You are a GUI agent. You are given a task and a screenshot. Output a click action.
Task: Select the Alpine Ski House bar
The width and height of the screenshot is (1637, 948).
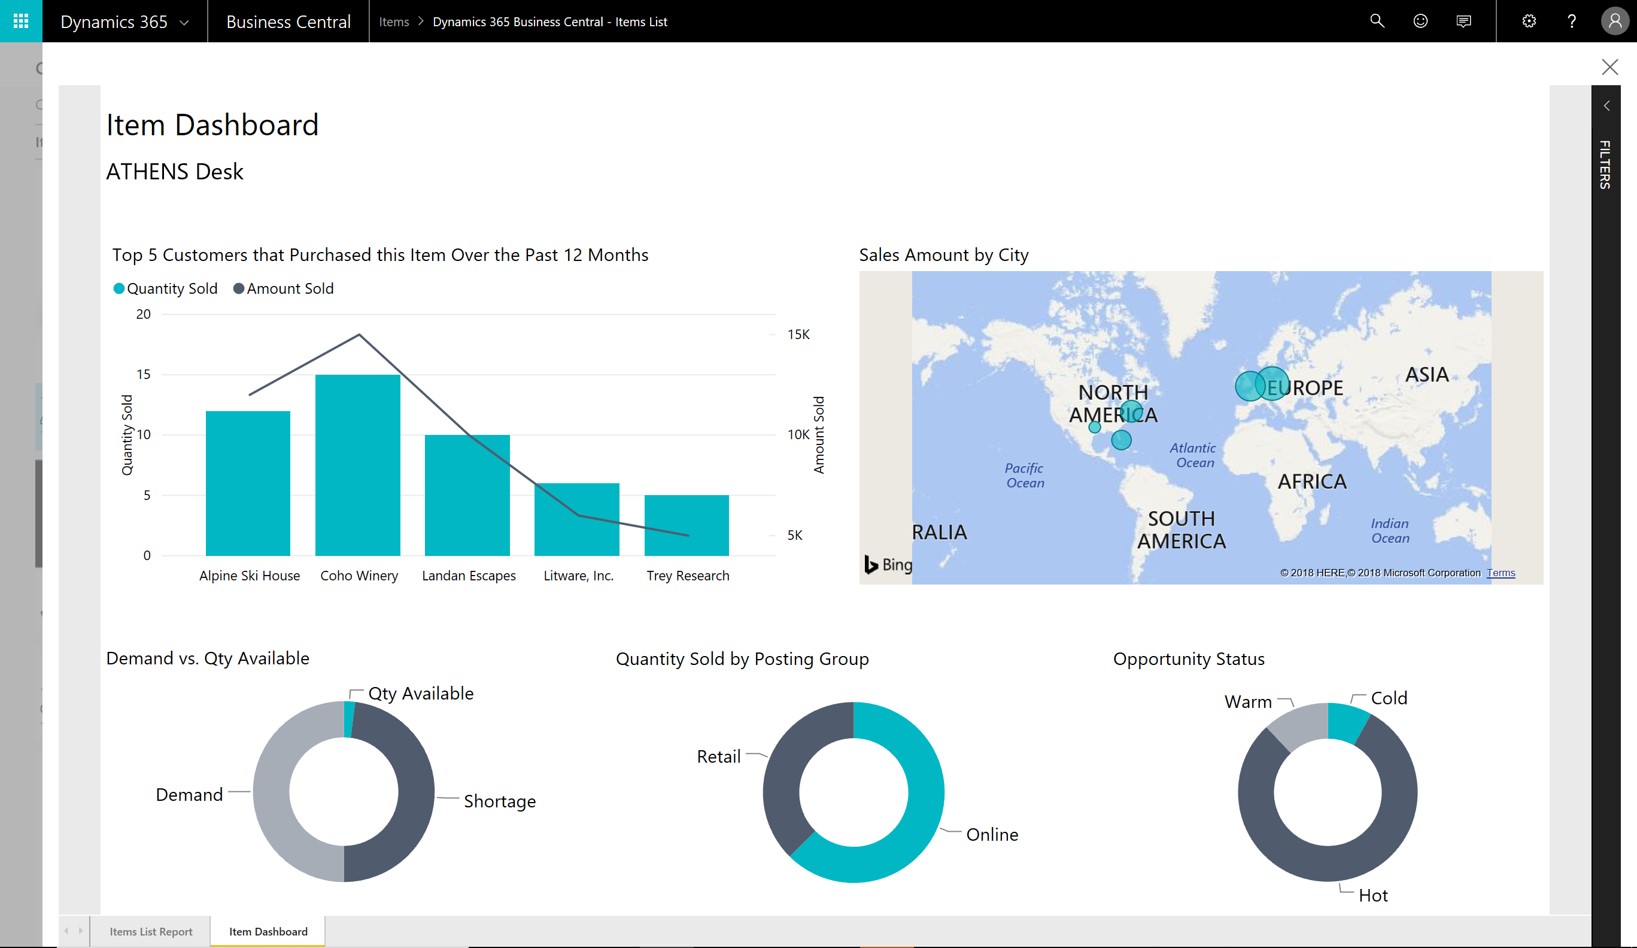pyautogui.click(x=248, y=483)
